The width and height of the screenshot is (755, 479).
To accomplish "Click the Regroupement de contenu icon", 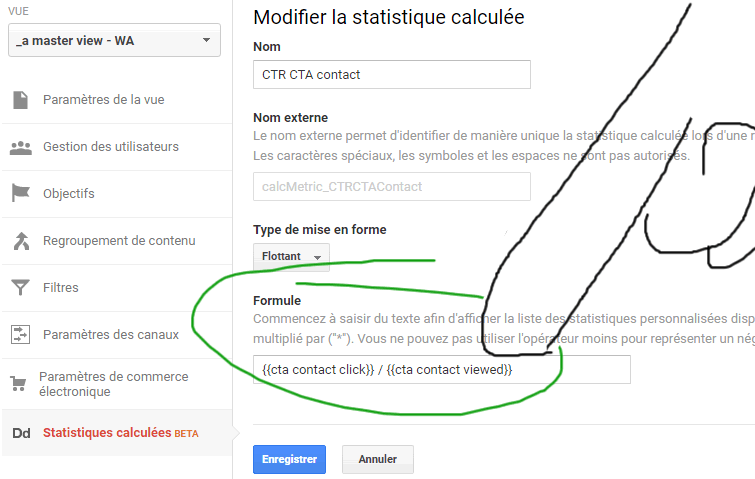I will (x=20, y=241).
